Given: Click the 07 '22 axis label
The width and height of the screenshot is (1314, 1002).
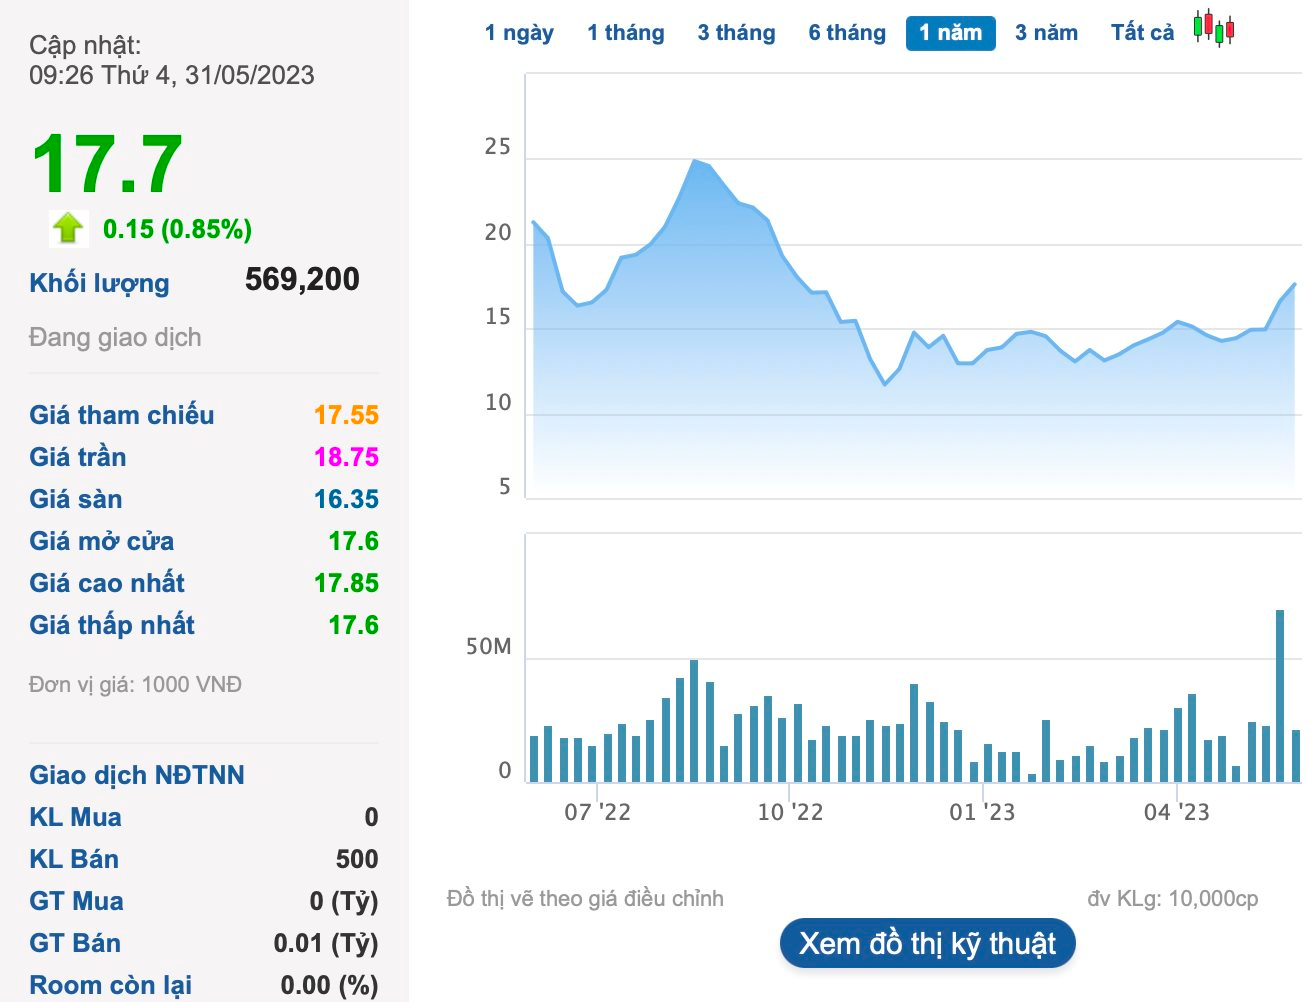Looking at the screenshot, I should coord(598,812).
